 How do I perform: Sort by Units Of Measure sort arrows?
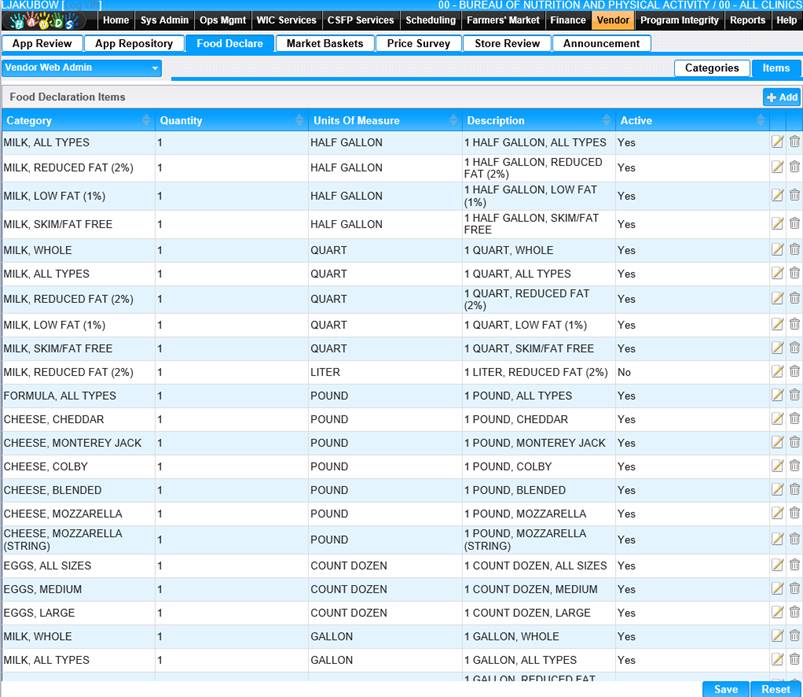pyautogui.click(x=453, y=120)
